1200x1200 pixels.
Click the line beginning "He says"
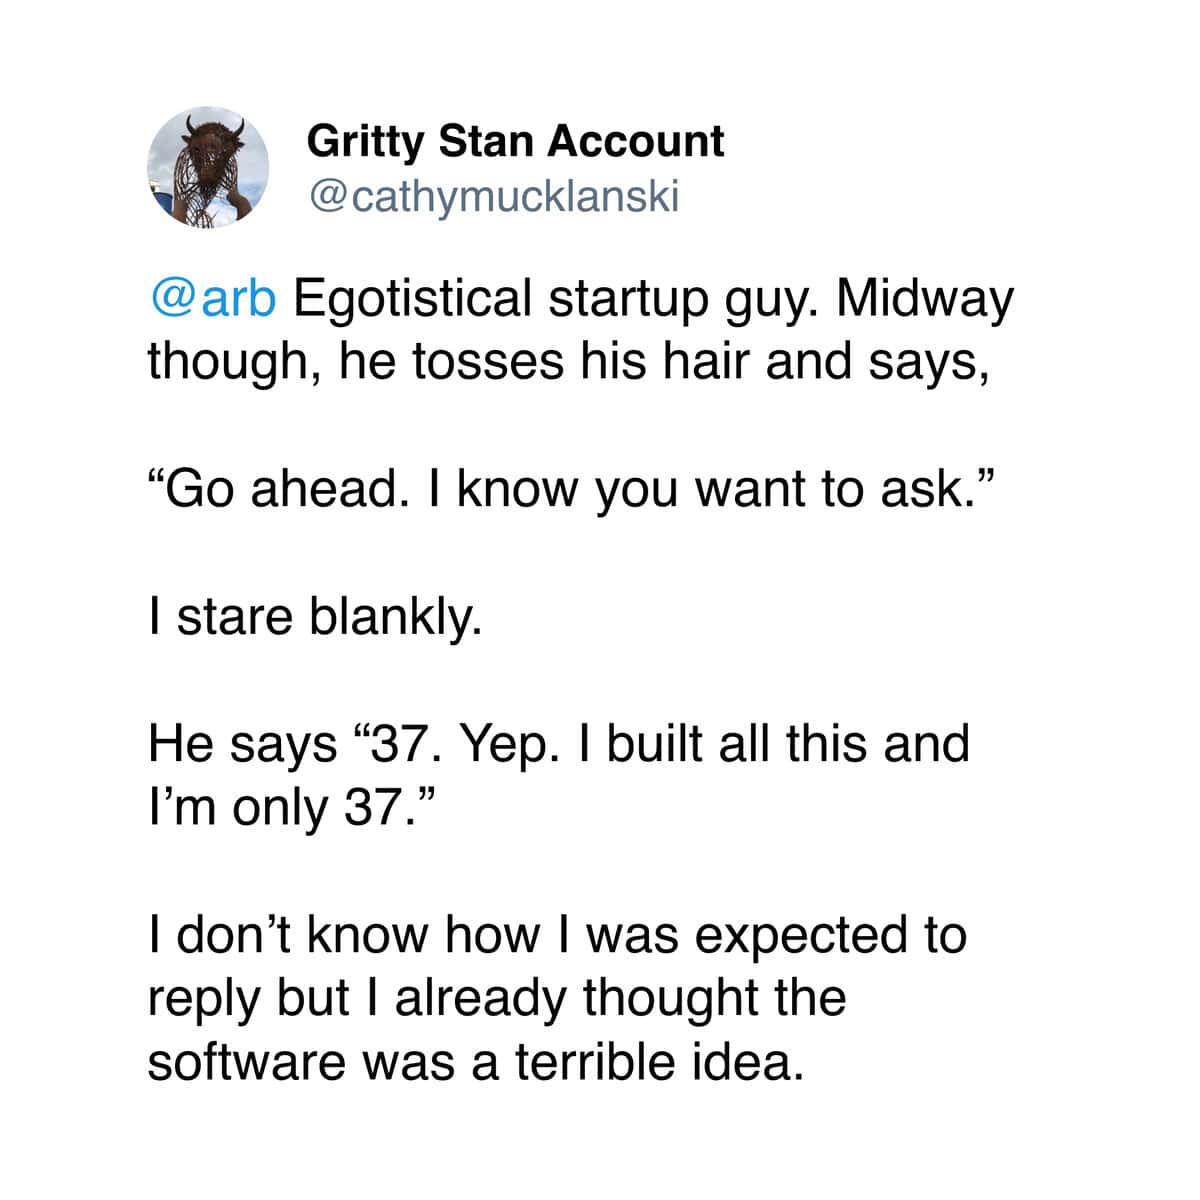point(558,744)
